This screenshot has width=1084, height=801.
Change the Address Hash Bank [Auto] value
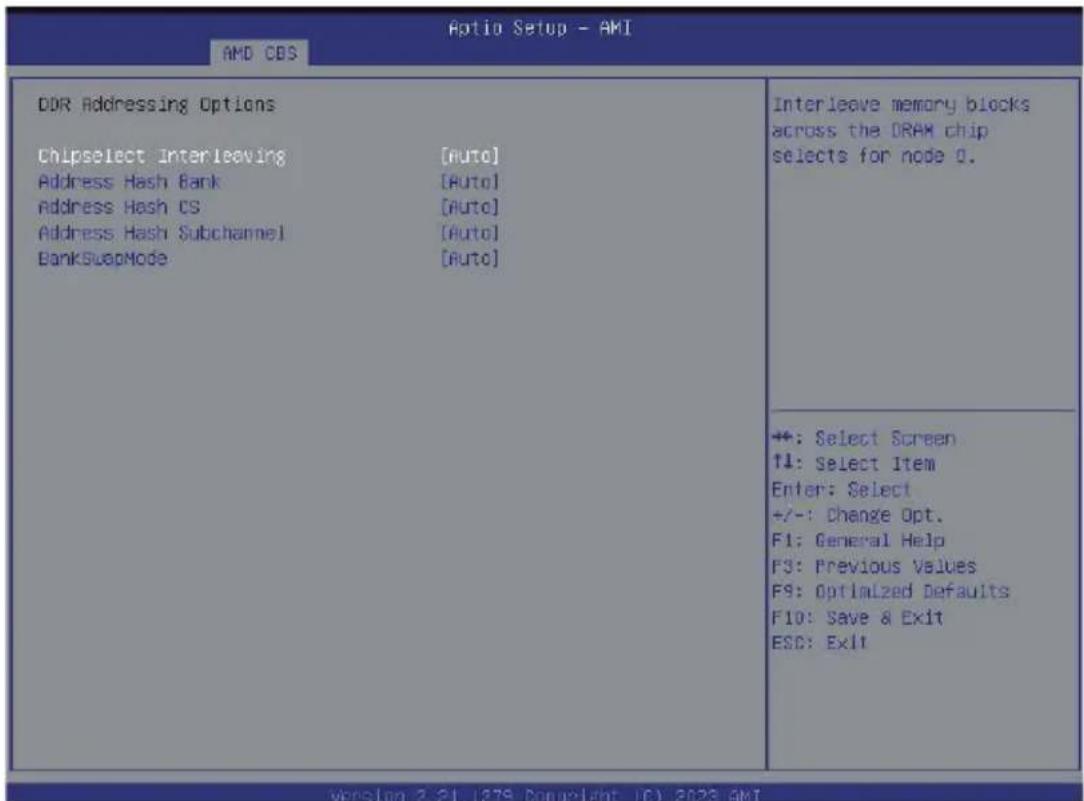pos(469,182)
